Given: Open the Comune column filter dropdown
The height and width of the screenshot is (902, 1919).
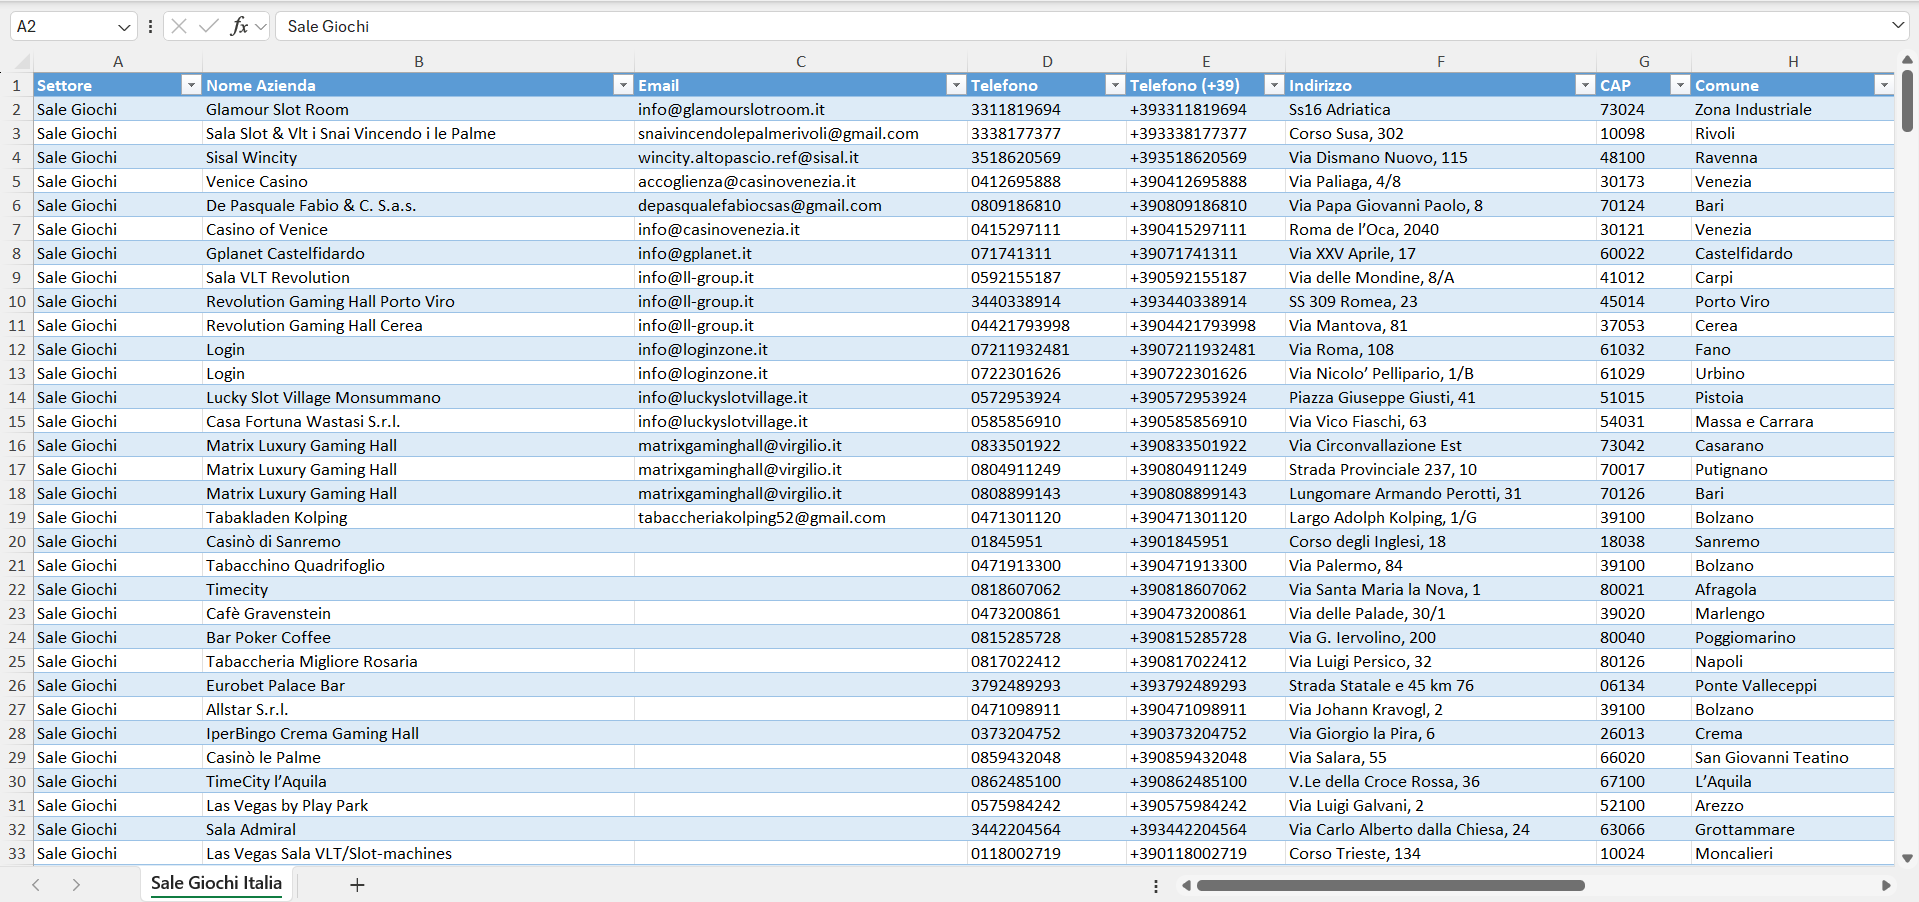Looking at the screenshot, I should (x=1884, y=85).
